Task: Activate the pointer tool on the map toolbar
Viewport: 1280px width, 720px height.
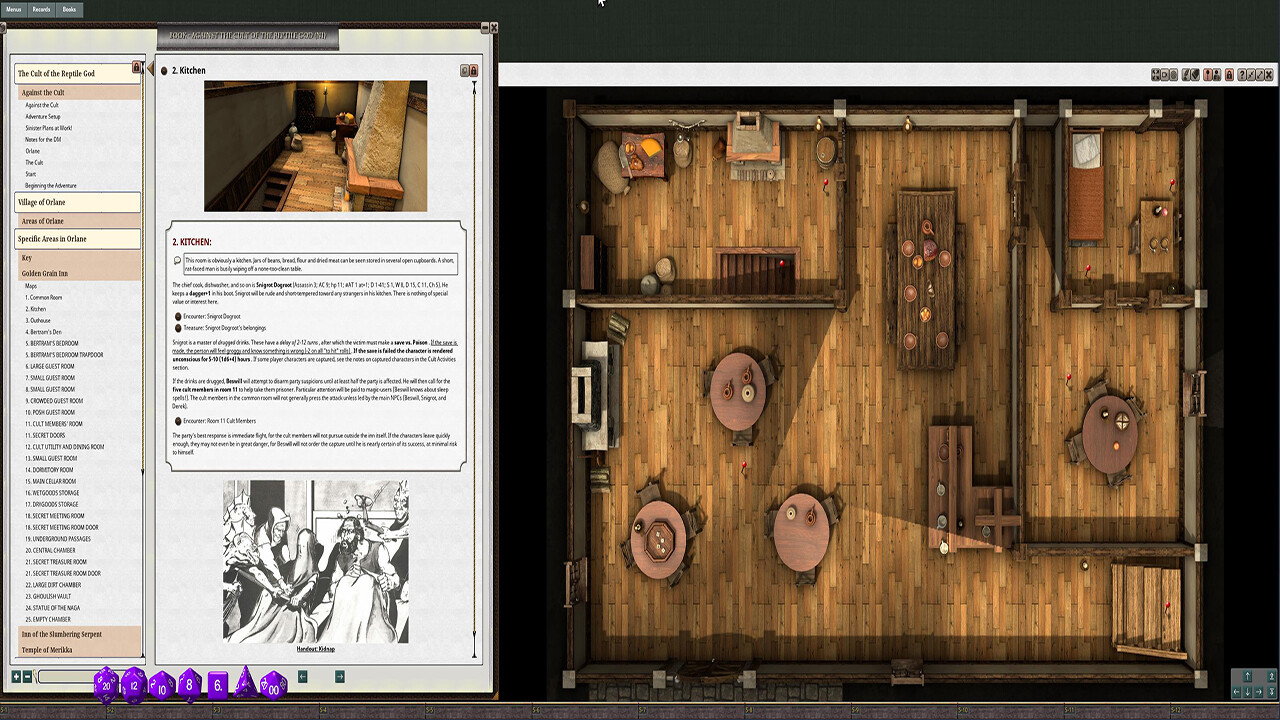Action: [1207, 73]
